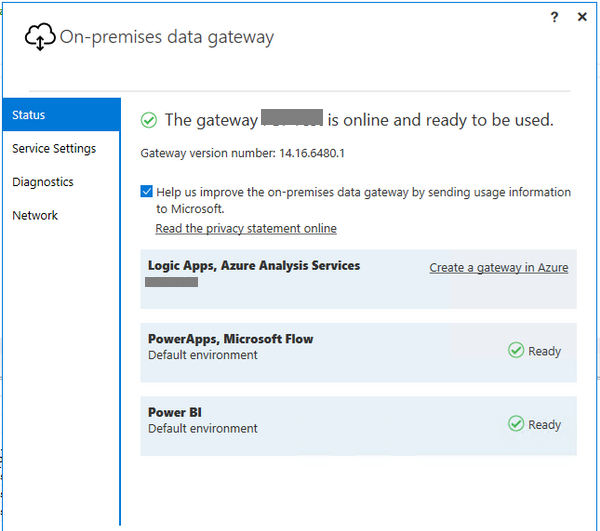Click Ready label in PowerApps row
This screenshot has width=600, height=531.
click(x=545, y=351)
